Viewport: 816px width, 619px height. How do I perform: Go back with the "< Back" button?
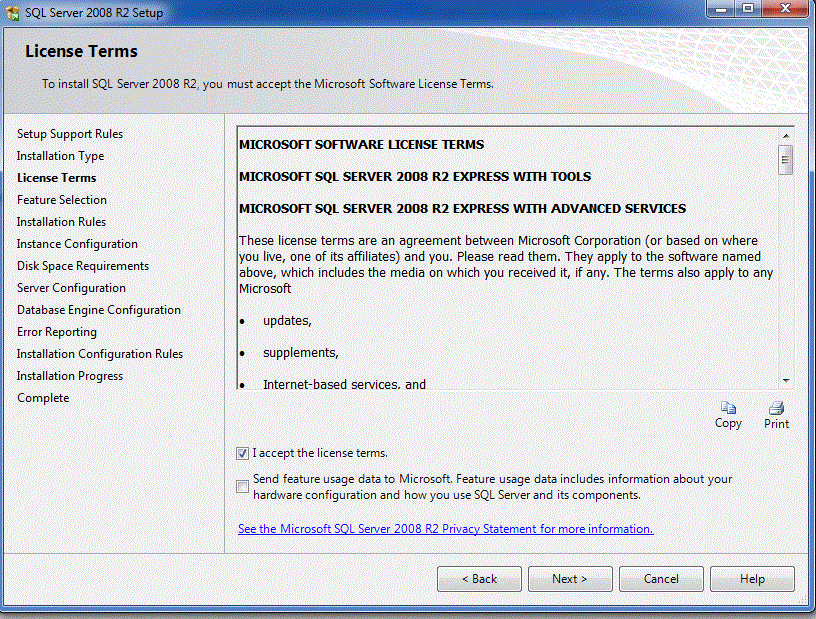point(479,579)
